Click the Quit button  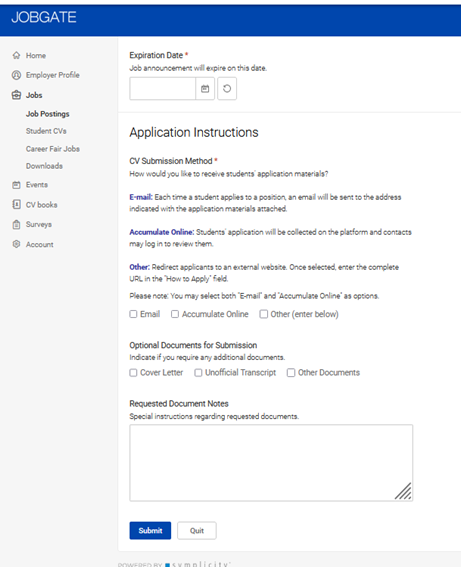(197, 530)
